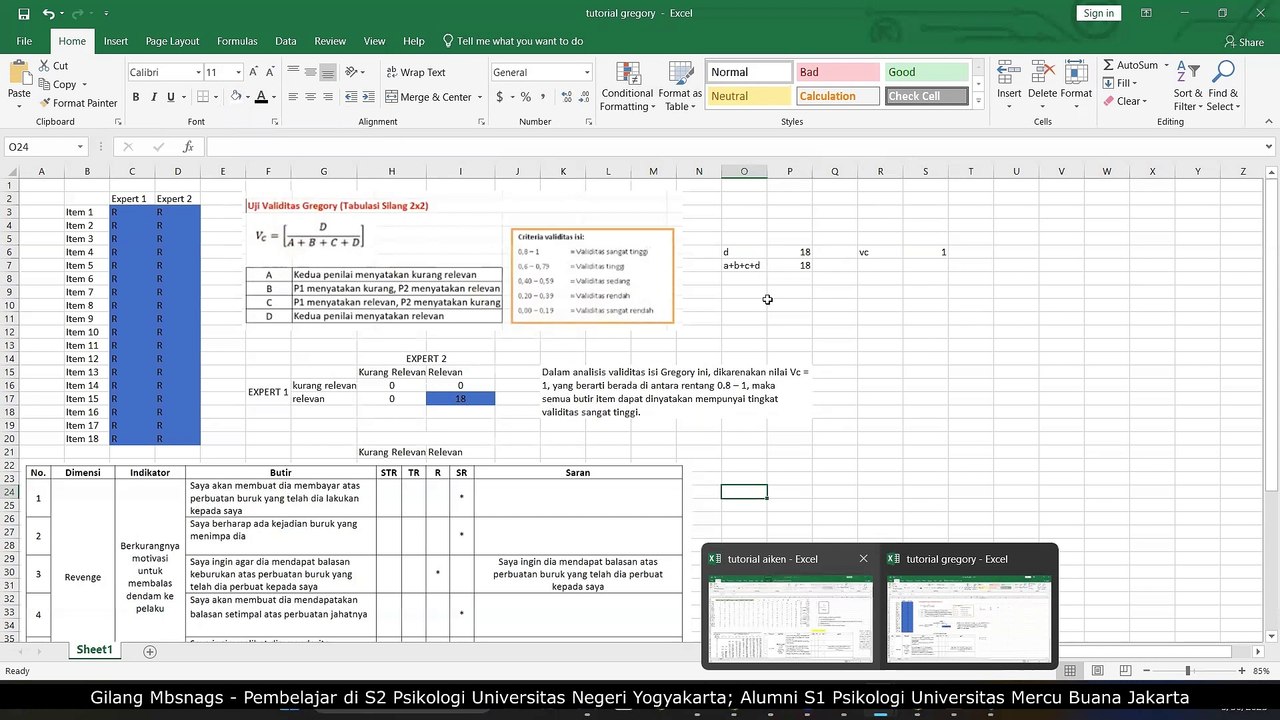Select the Format Painter tool
The width and height of the screenshot is (1280, 720).
point(78,103)
